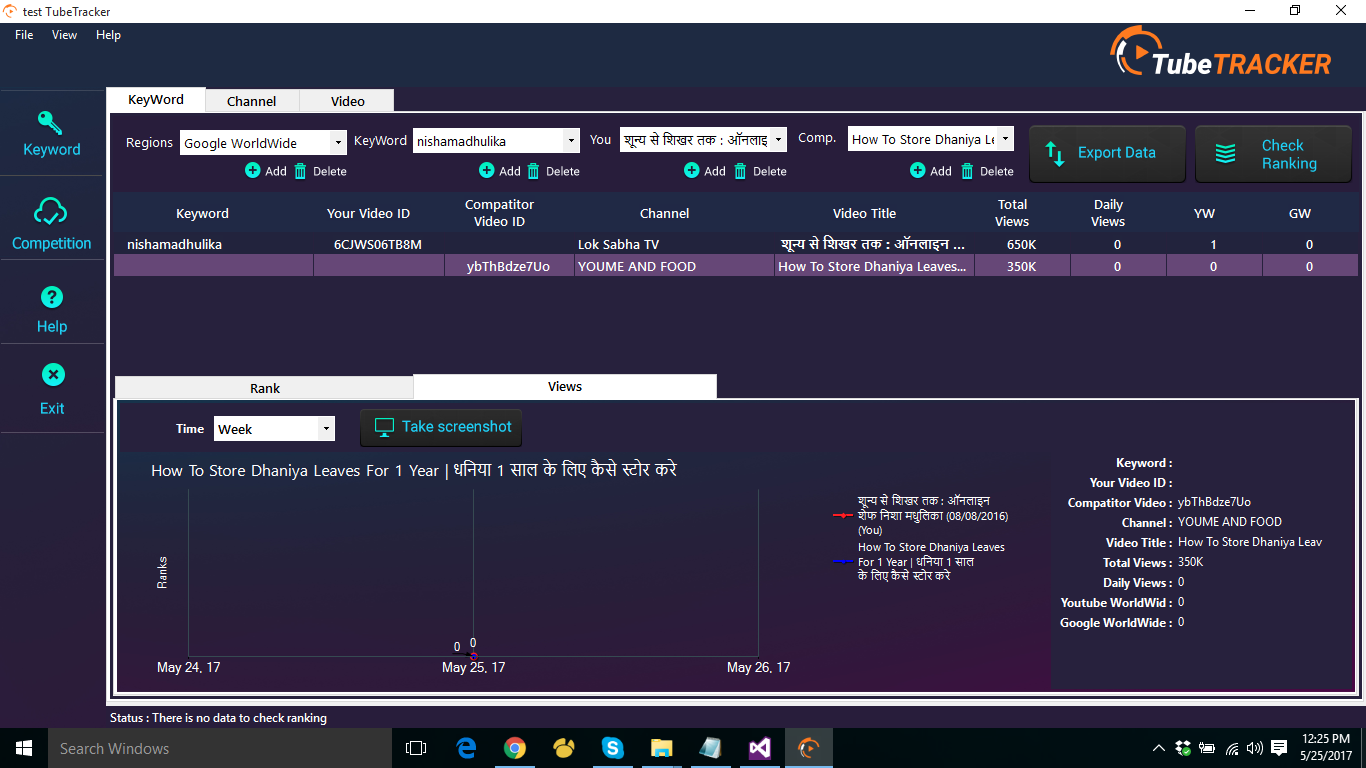Image resolution: width=1366 pixels, height=768 pixels.
Task: Show hidden system tray icons
Action: 1159,748
